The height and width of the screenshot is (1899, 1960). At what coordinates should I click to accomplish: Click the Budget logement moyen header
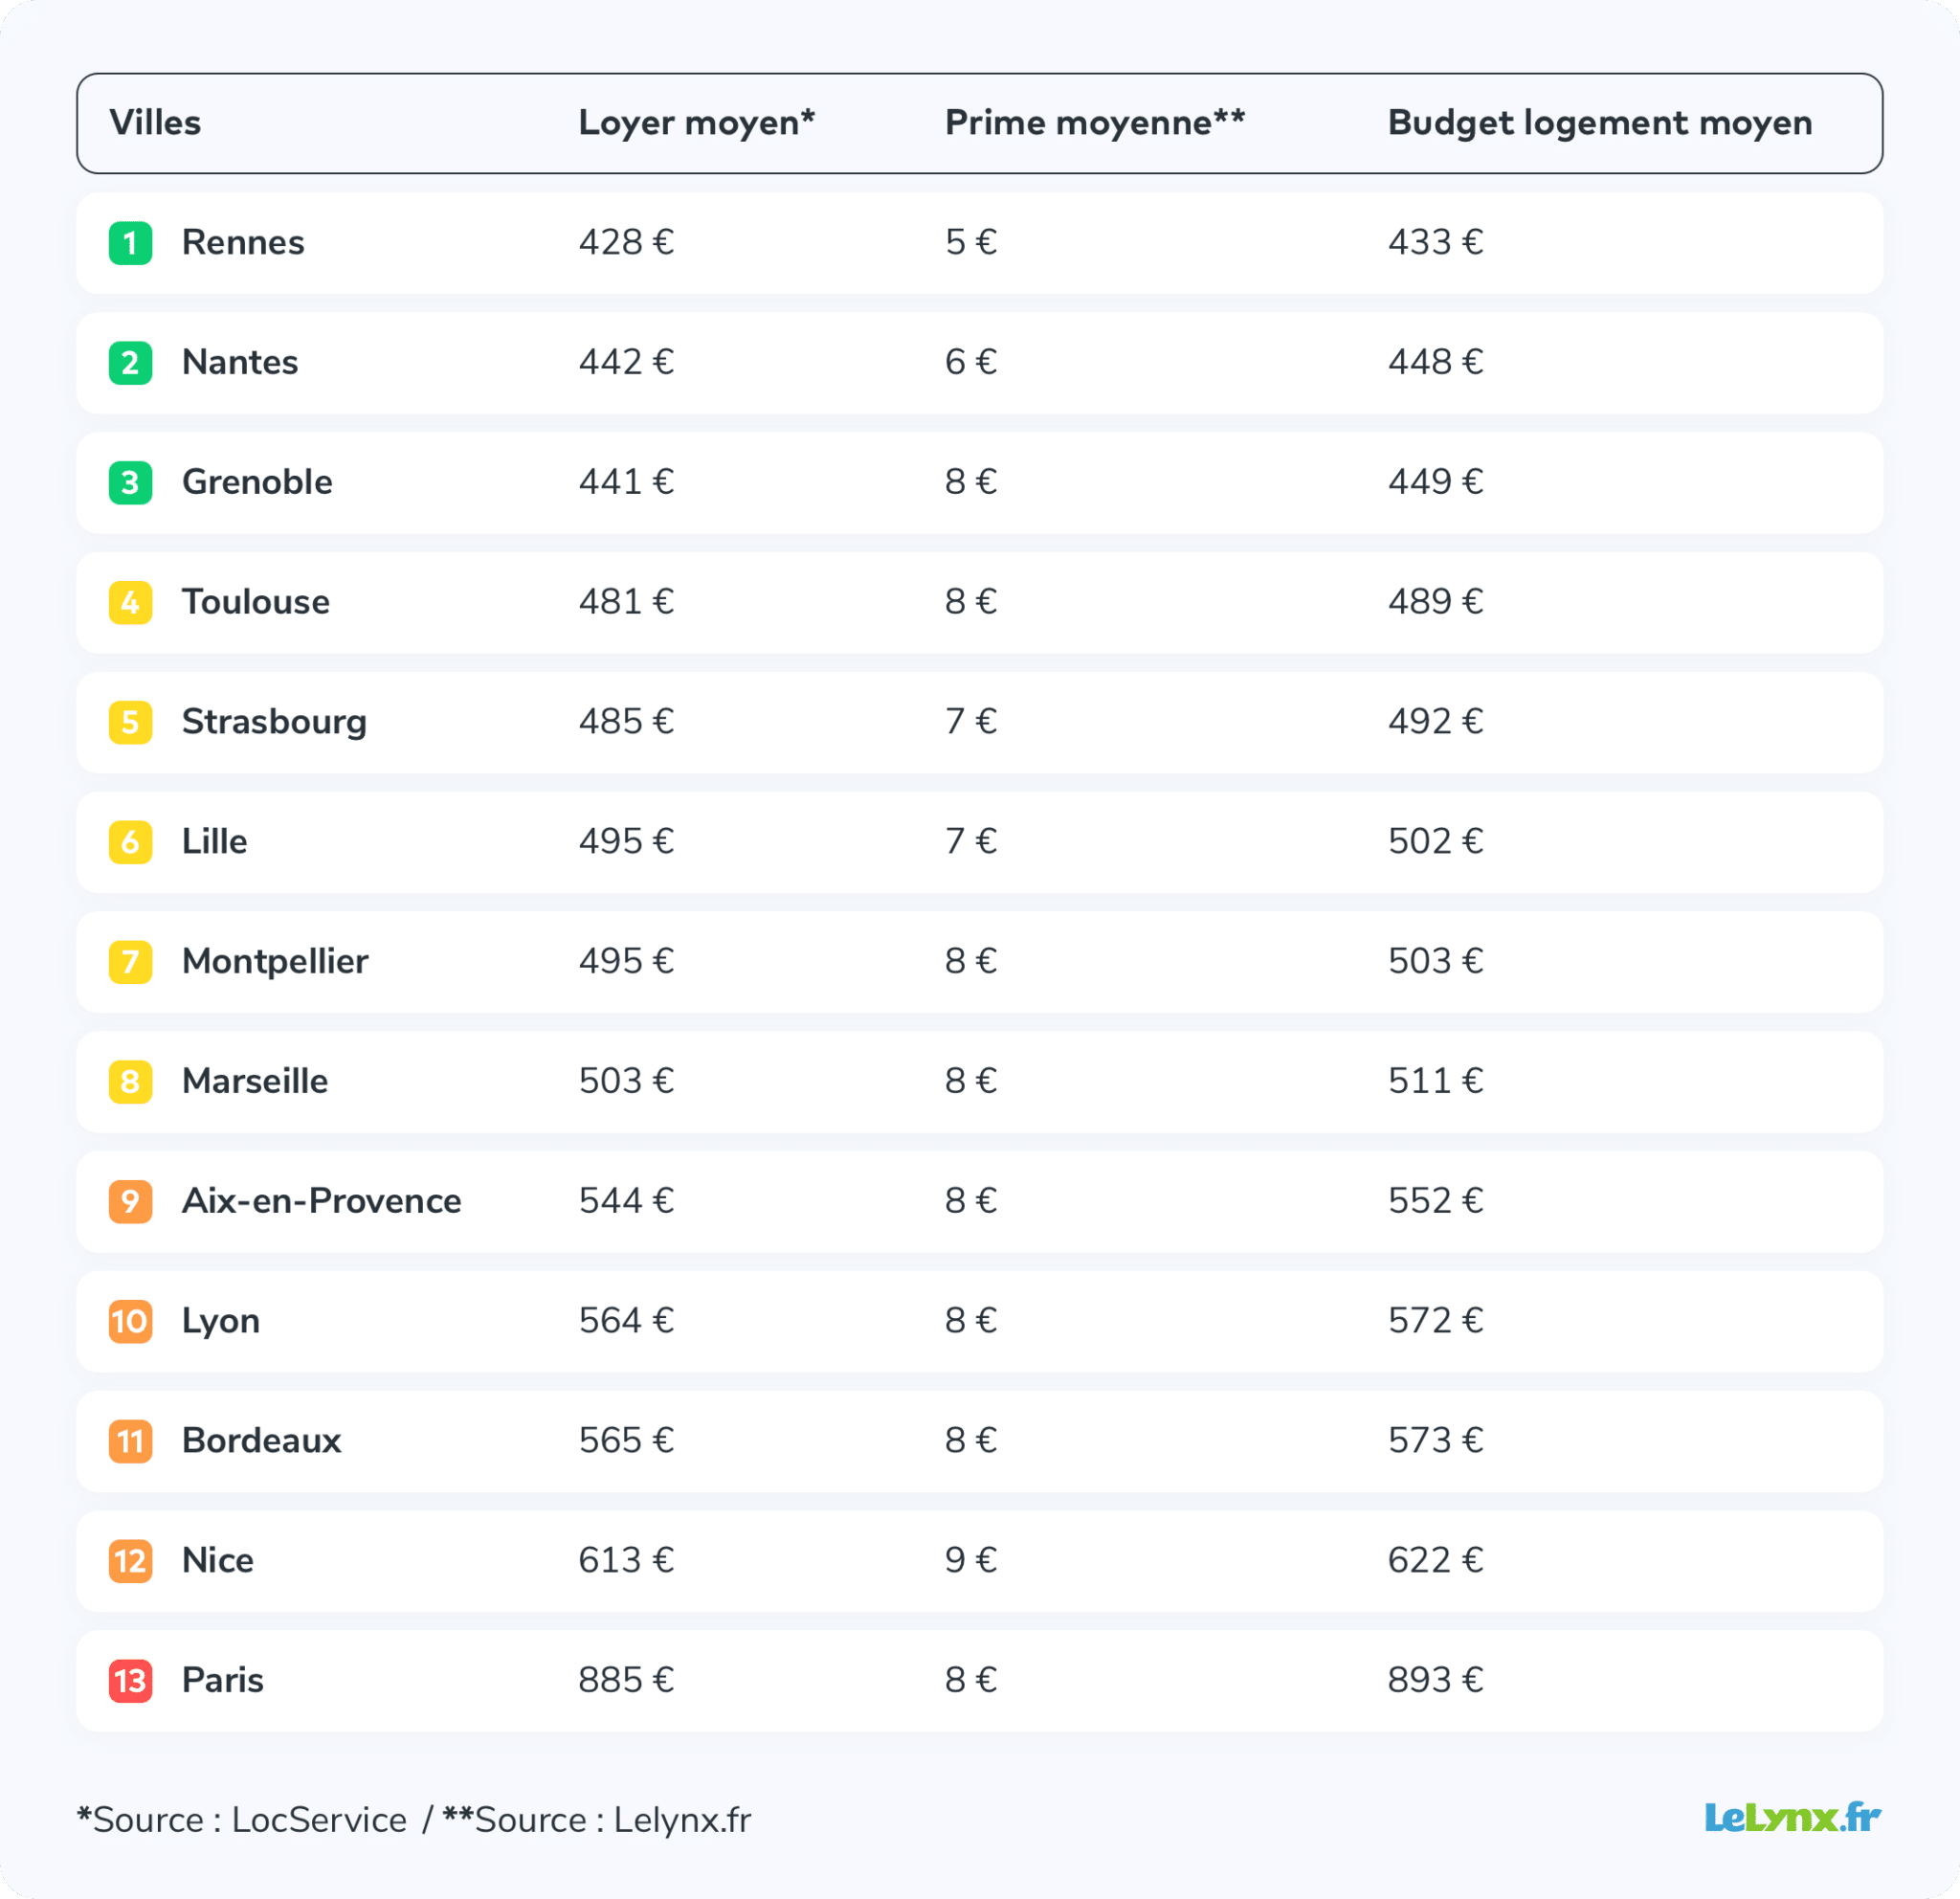pyautogui.click(x=1600, y=123)
